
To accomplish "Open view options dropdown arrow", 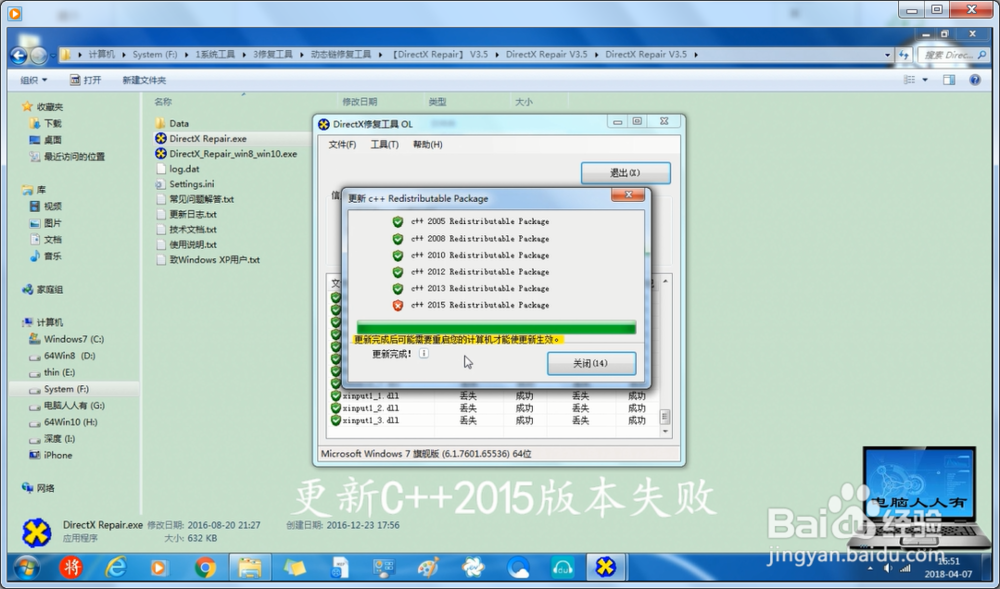I will (925, 80).
